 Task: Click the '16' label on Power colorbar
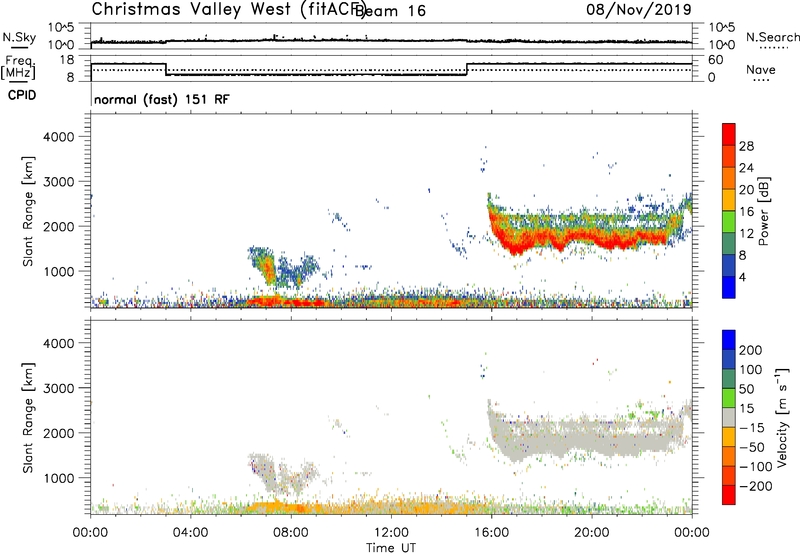coord(746,212)
